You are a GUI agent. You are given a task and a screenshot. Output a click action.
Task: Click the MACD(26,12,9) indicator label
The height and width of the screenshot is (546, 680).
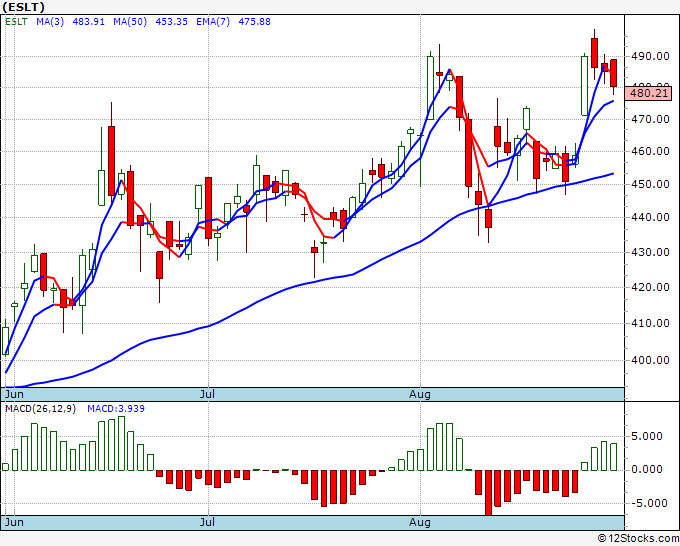point(40,409)
